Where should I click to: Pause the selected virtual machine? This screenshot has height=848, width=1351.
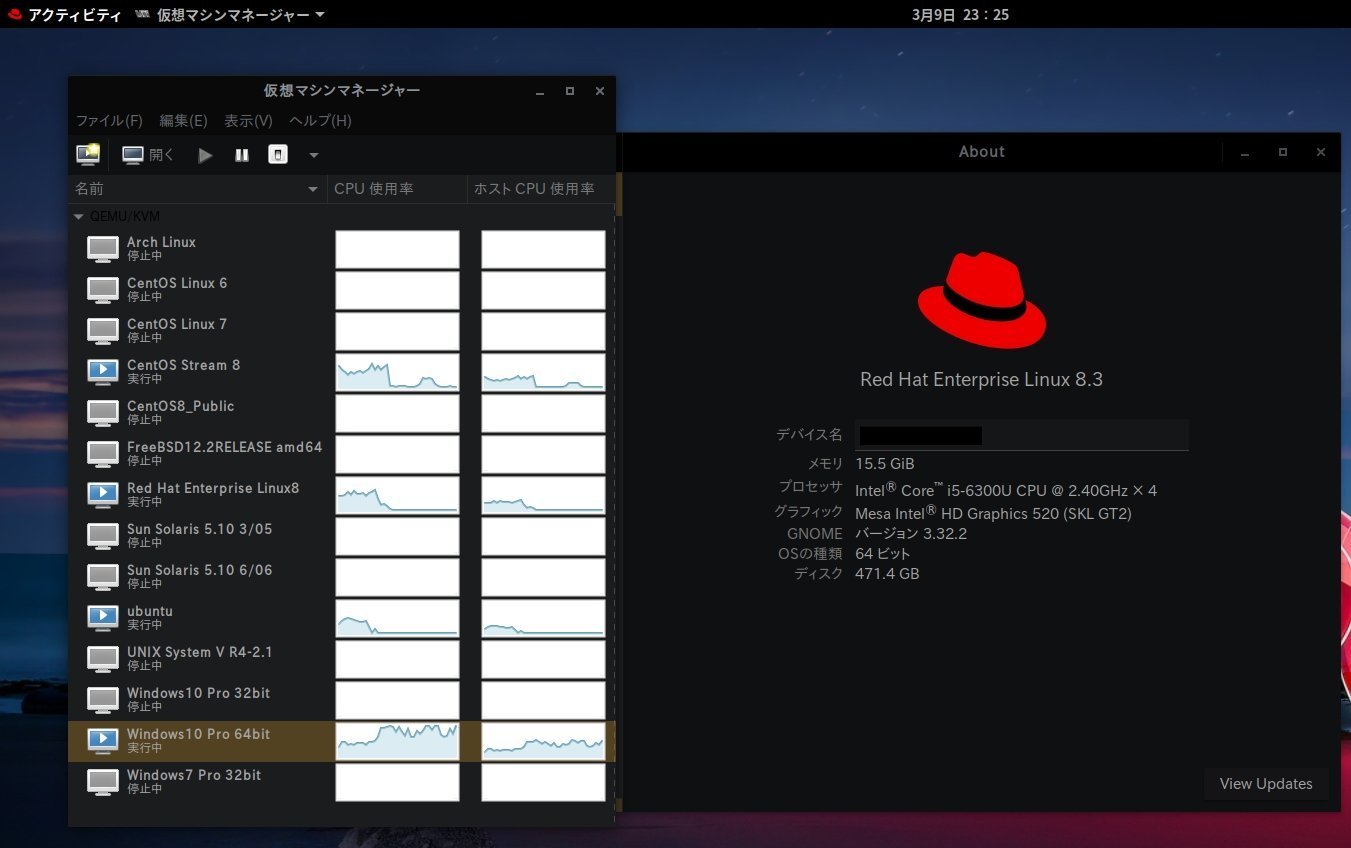[x=242, y=155]
